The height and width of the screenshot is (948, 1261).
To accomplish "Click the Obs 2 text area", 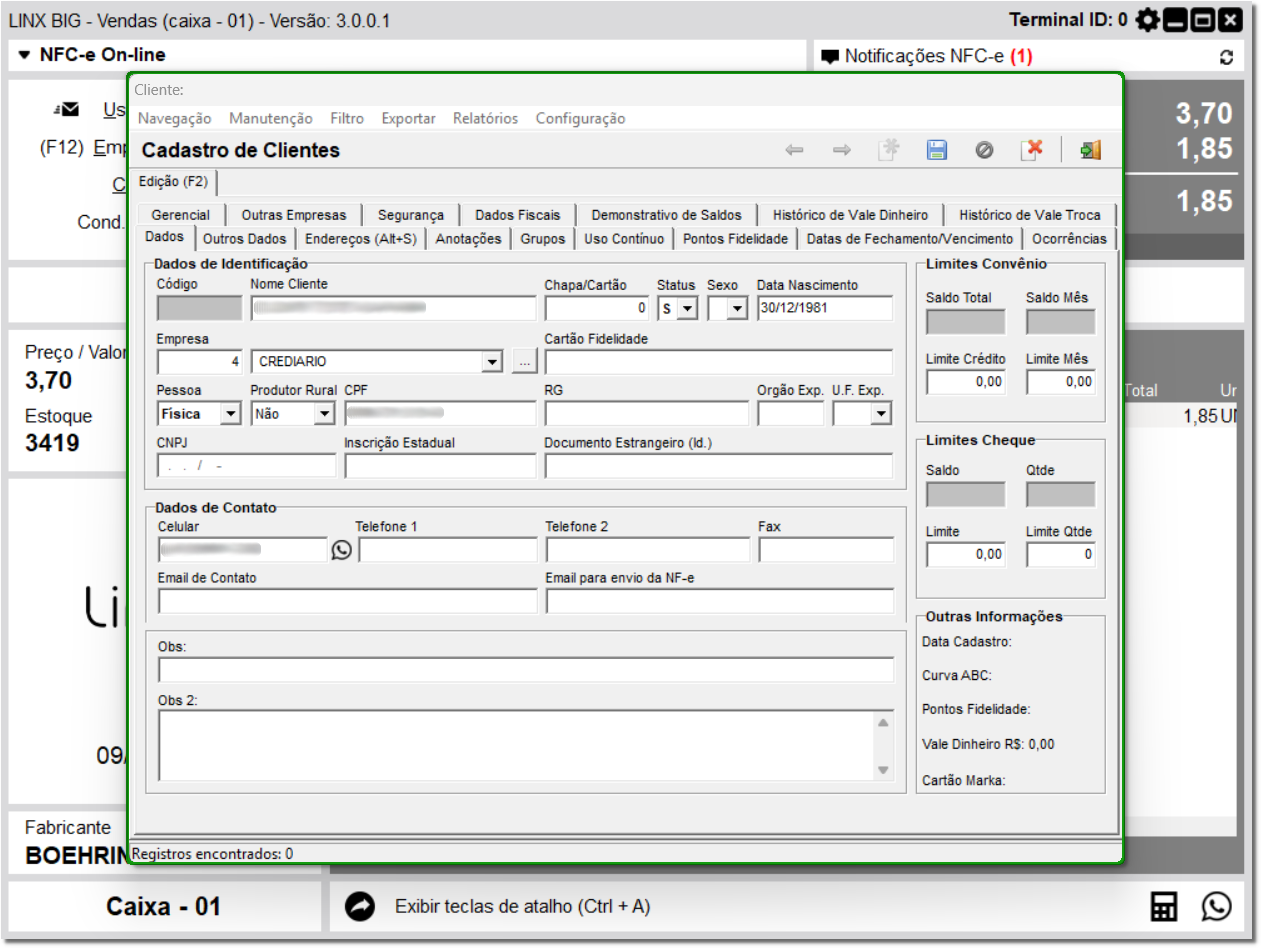I will pos(516,745).
